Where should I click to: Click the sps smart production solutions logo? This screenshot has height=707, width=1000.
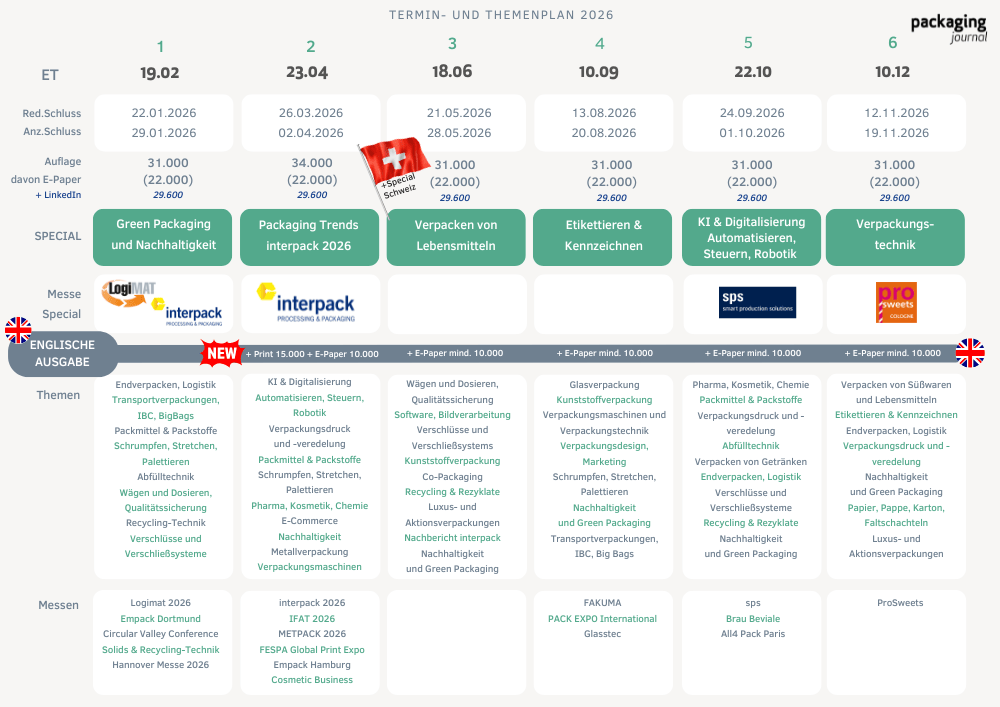pyautogui.click(x=757, y=302)
